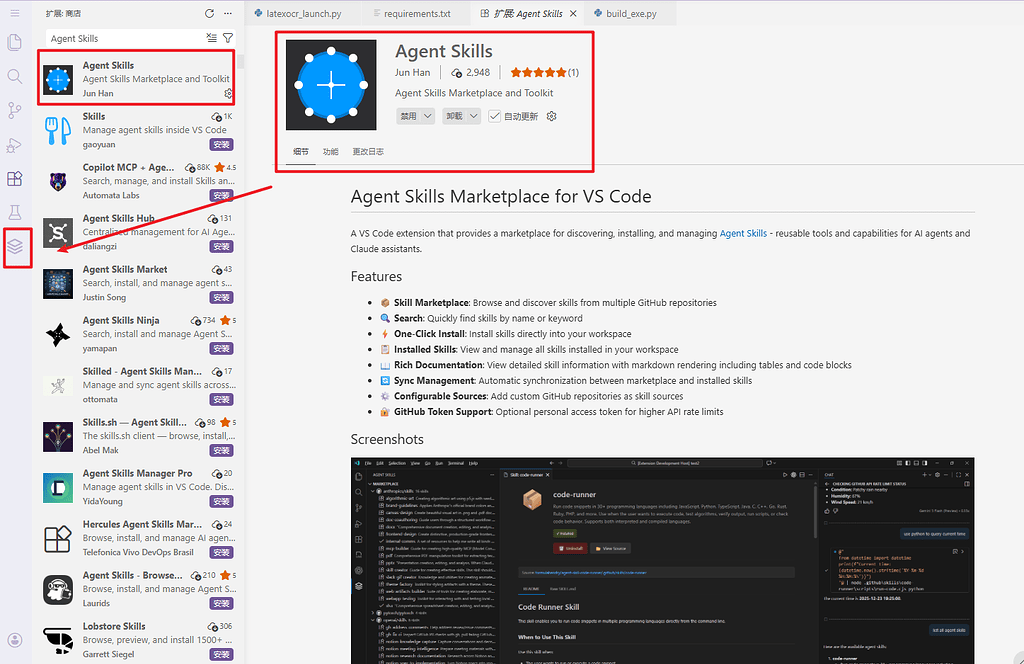The width and height of the screenshot is (1024, 664).
Task: Install Agent Skills Market extension
Action: coord(221,297)
